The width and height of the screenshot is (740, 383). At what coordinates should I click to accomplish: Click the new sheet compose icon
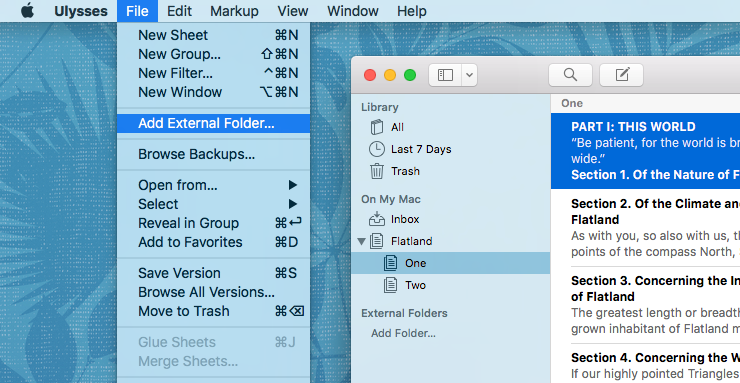[x=622, y=75]
